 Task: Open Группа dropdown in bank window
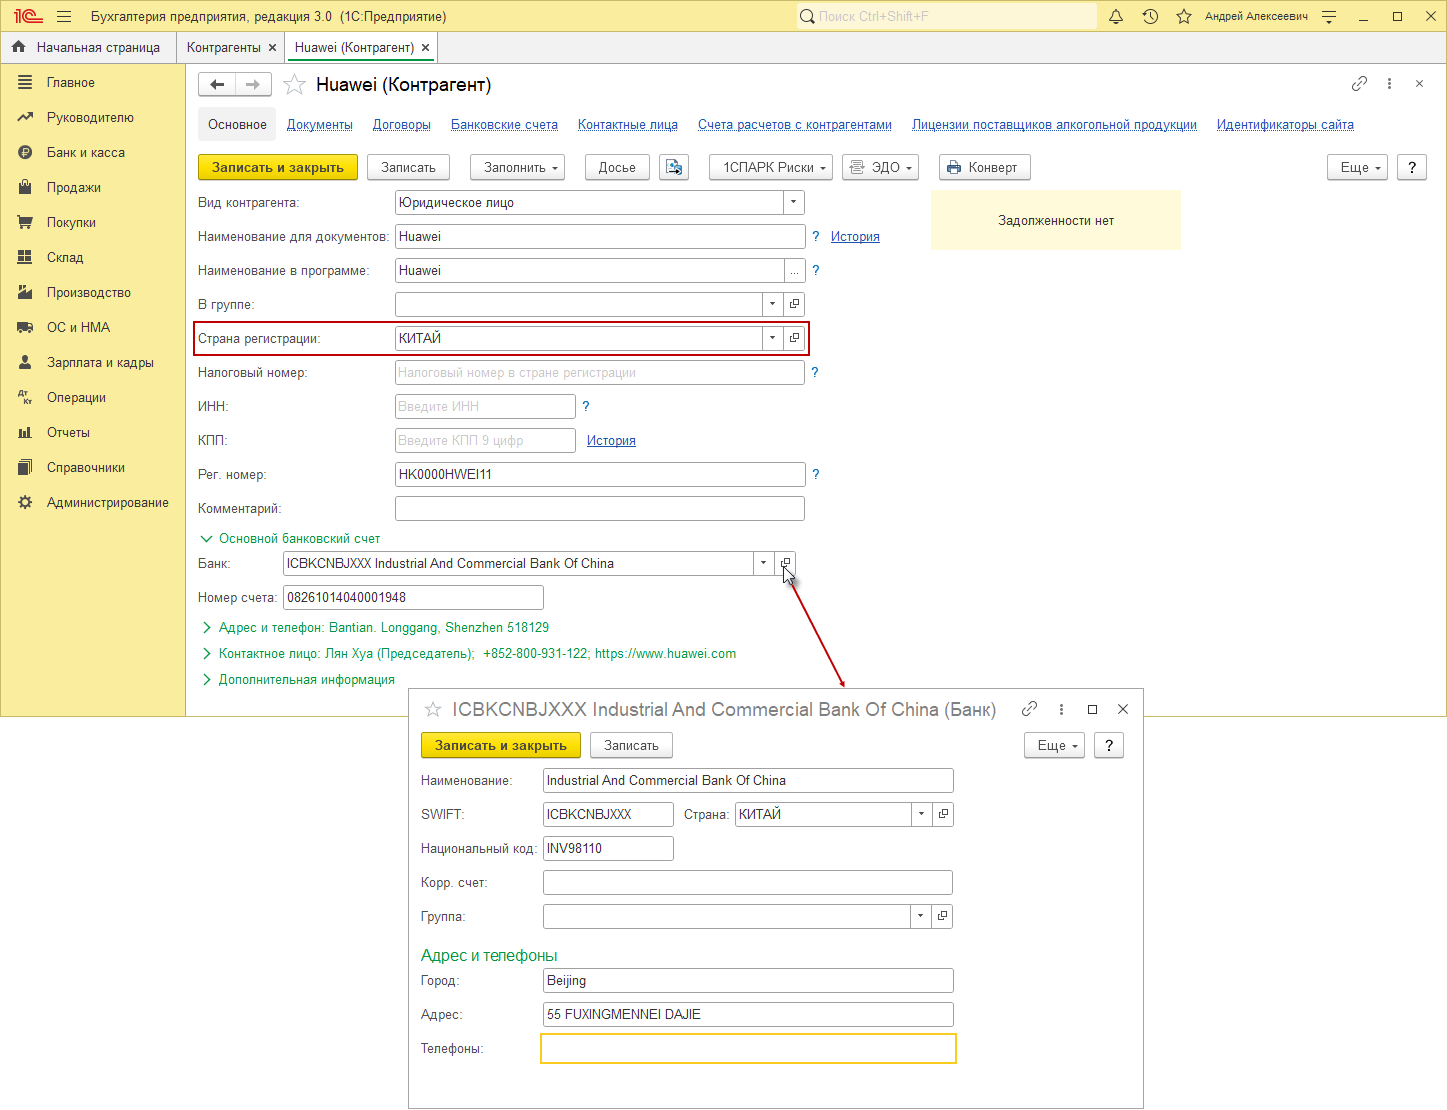click(920, 916)
